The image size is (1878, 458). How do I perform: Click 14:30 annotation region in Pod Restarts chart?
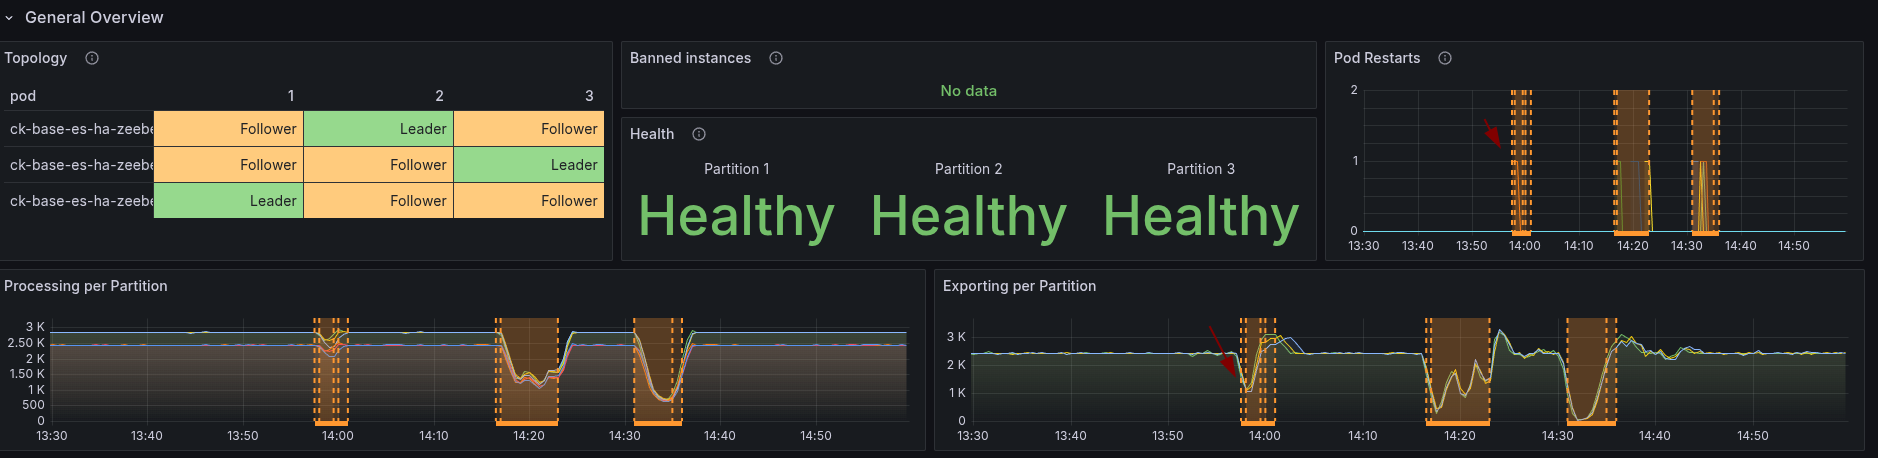click(1706, 162)
